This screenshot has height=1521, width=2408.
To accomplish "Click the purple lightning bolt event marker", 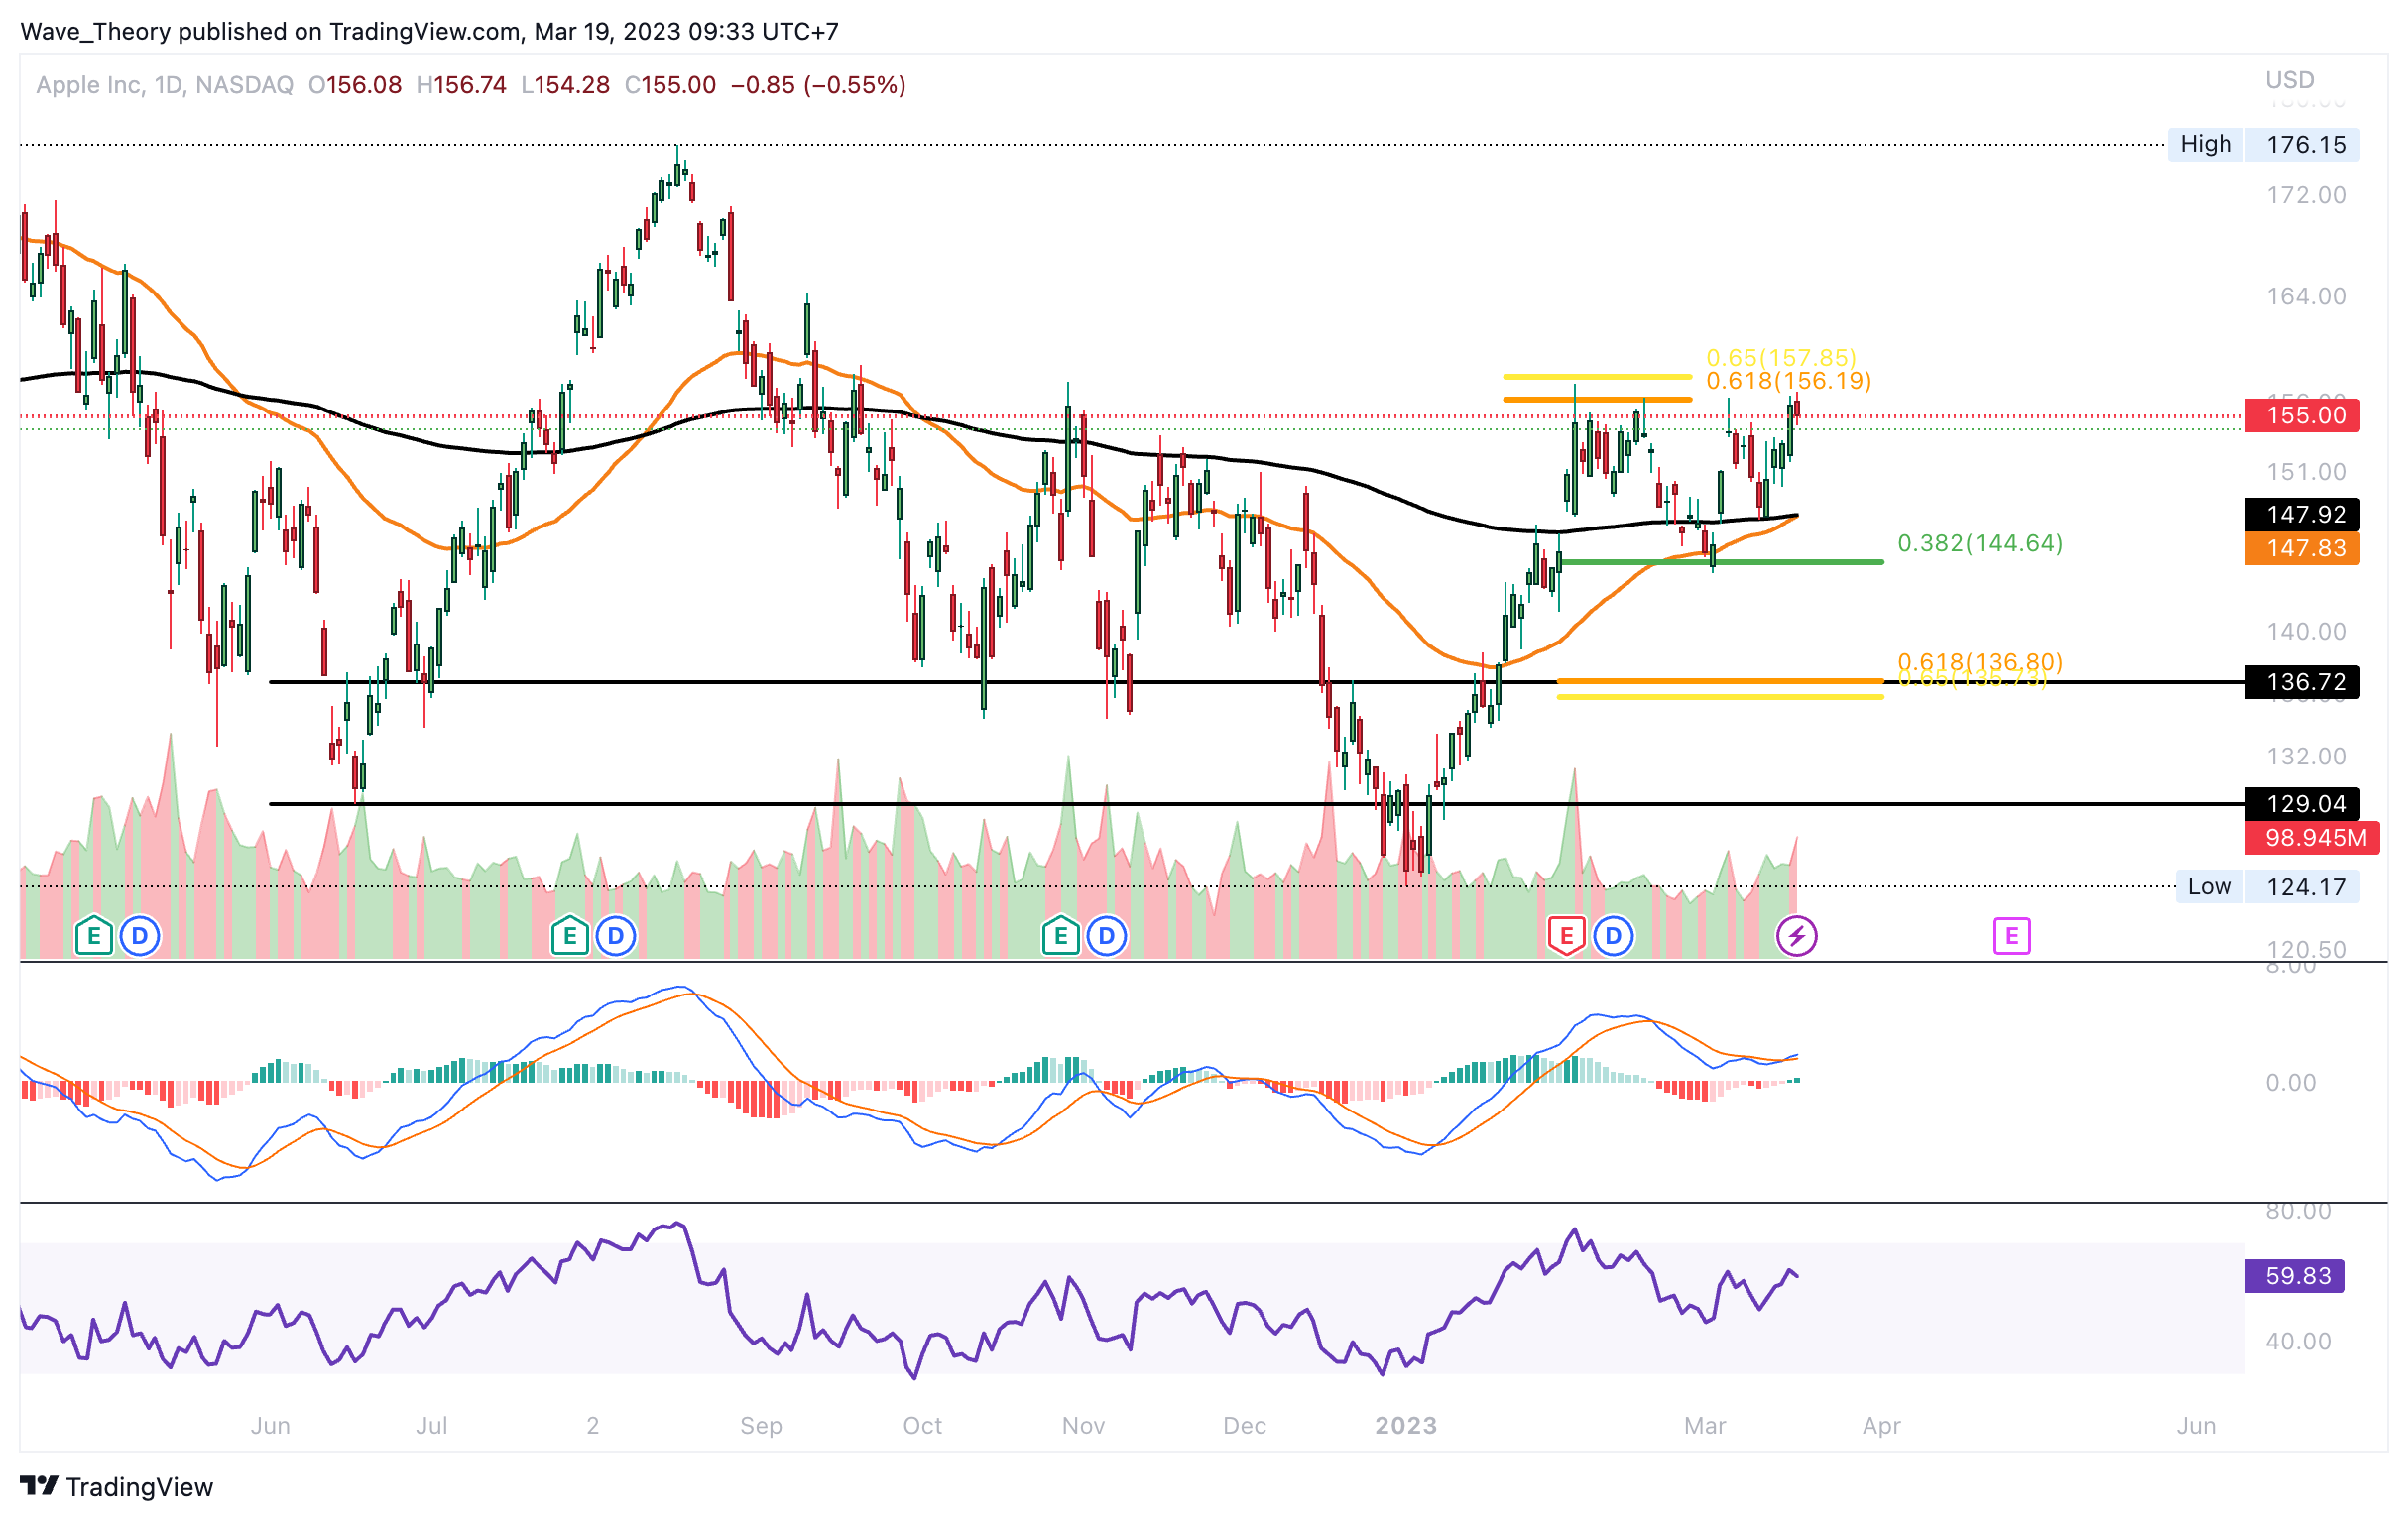I will point(1796,936).
